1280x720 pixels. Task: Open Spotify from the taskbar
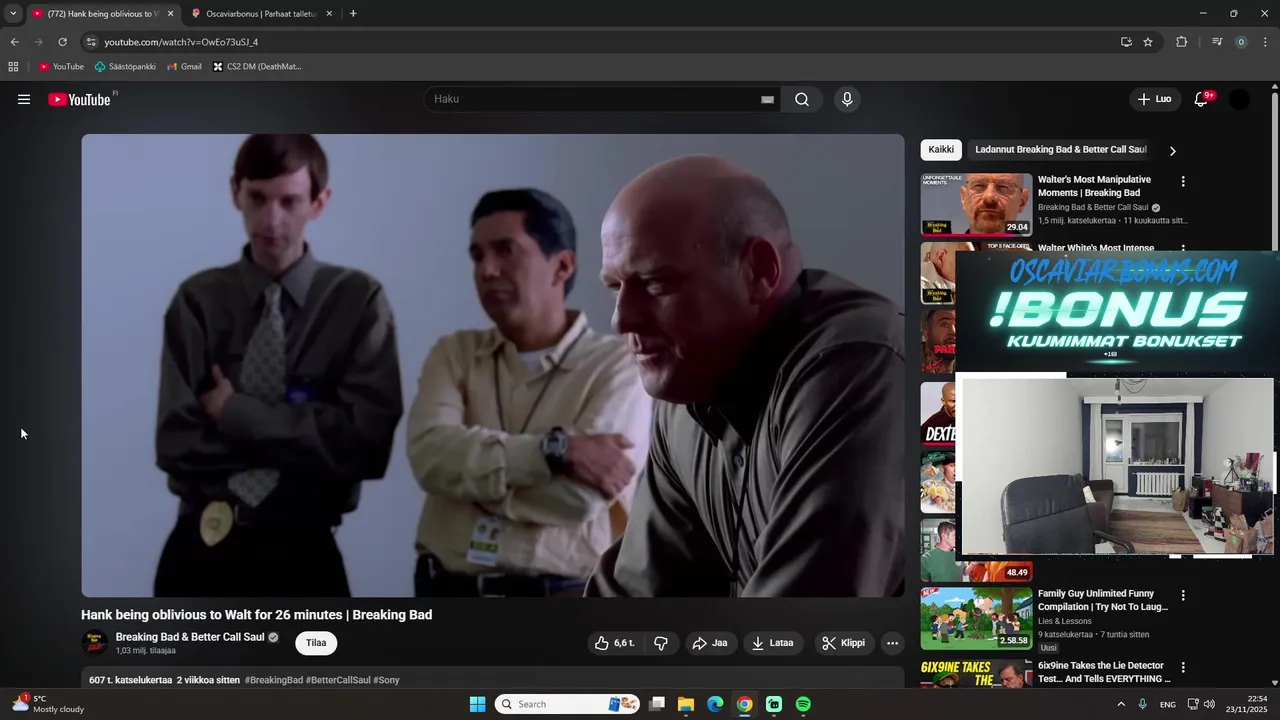pos(803,704)
